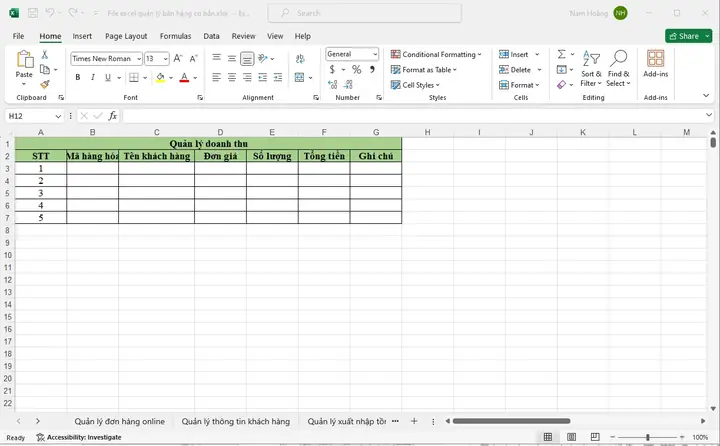Click Format cells button
Viewport: 720px width, 446px height.
tap(519, 85)
